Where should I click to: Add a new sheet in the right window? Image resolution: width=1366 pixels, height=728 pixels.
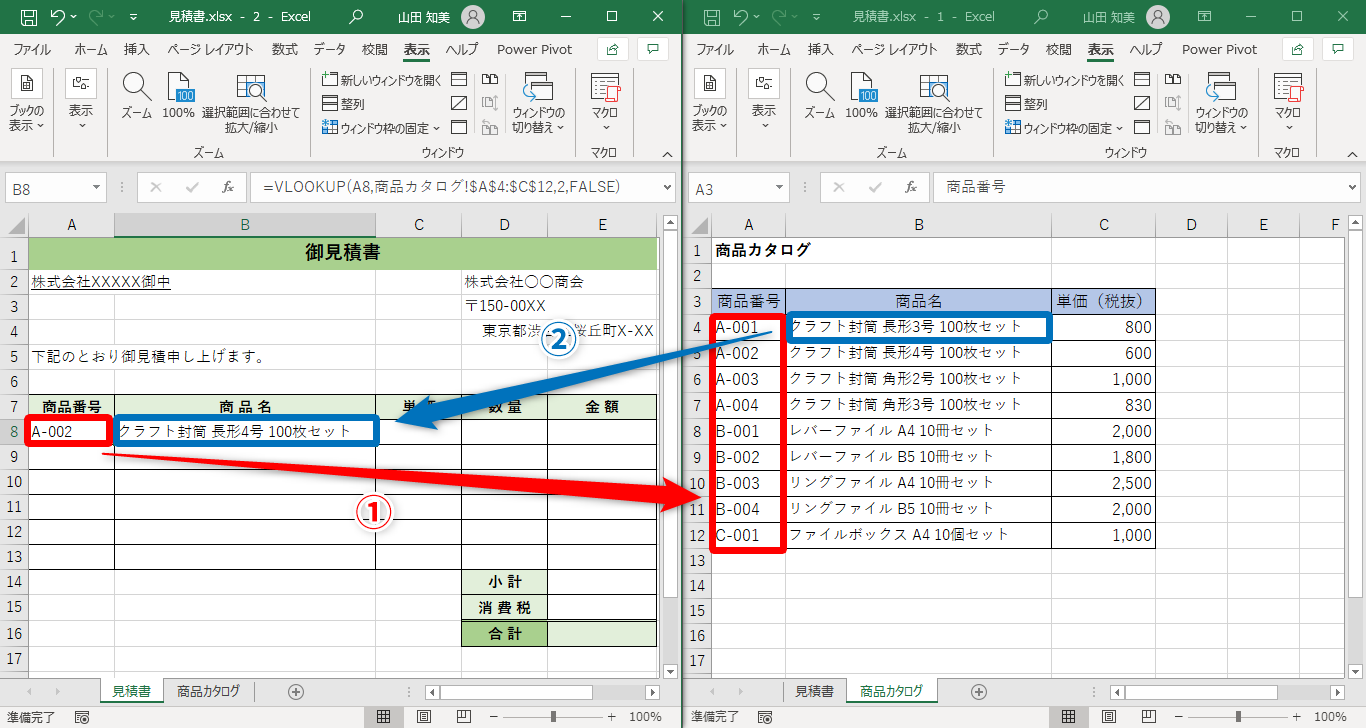point(979,691)
